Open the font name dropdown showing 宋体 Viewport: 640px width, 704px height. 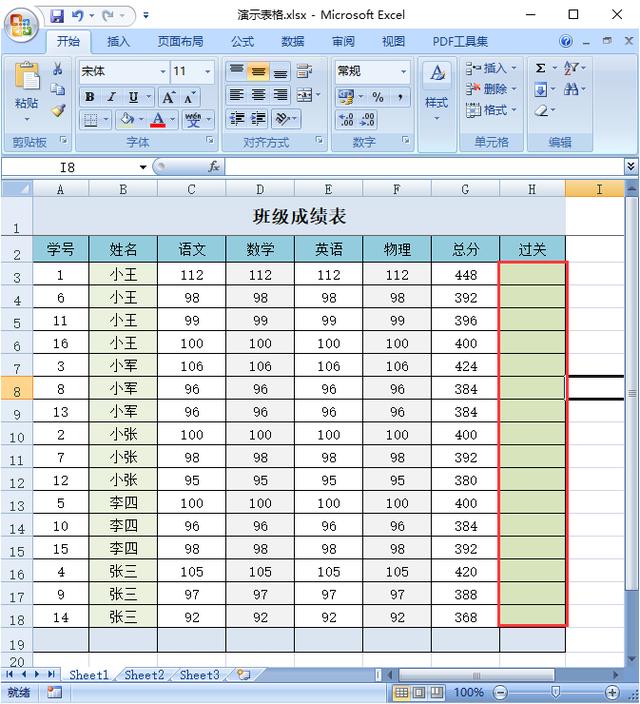(123, 72)
